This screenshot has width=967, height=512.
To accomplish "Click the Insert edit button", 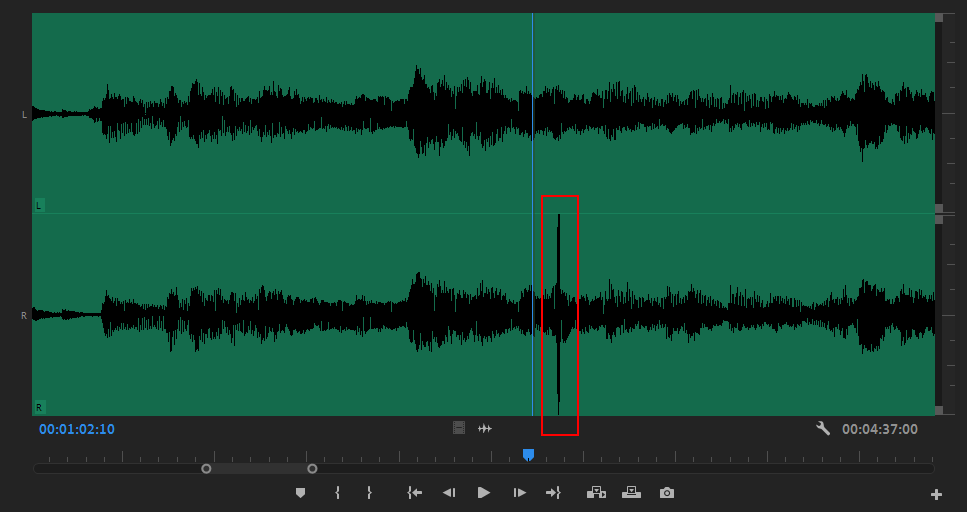I will point(596,493).
